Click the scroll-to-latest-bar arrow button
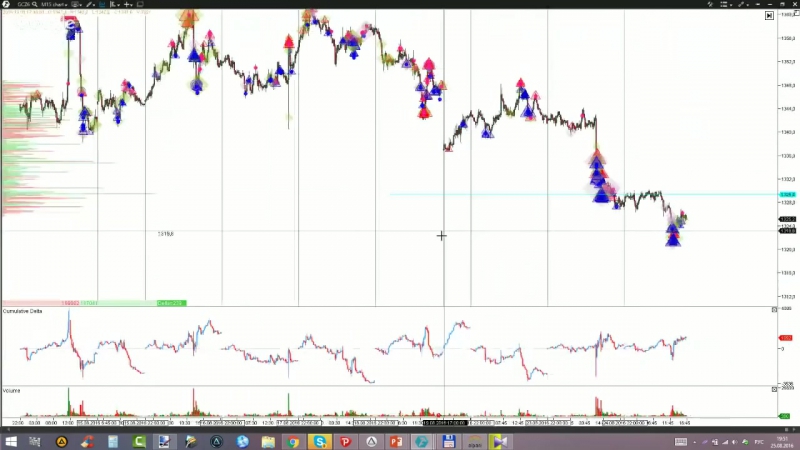 pos(769,16)
